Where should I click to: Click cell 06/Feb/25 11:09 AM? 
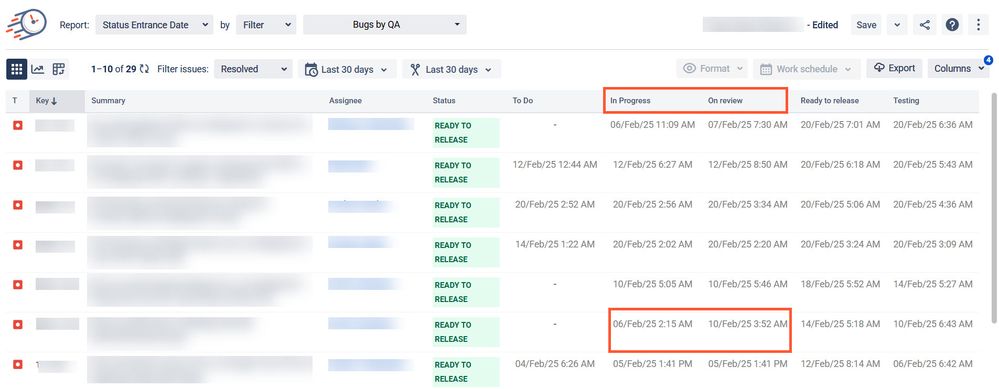[x=652, y=125]
